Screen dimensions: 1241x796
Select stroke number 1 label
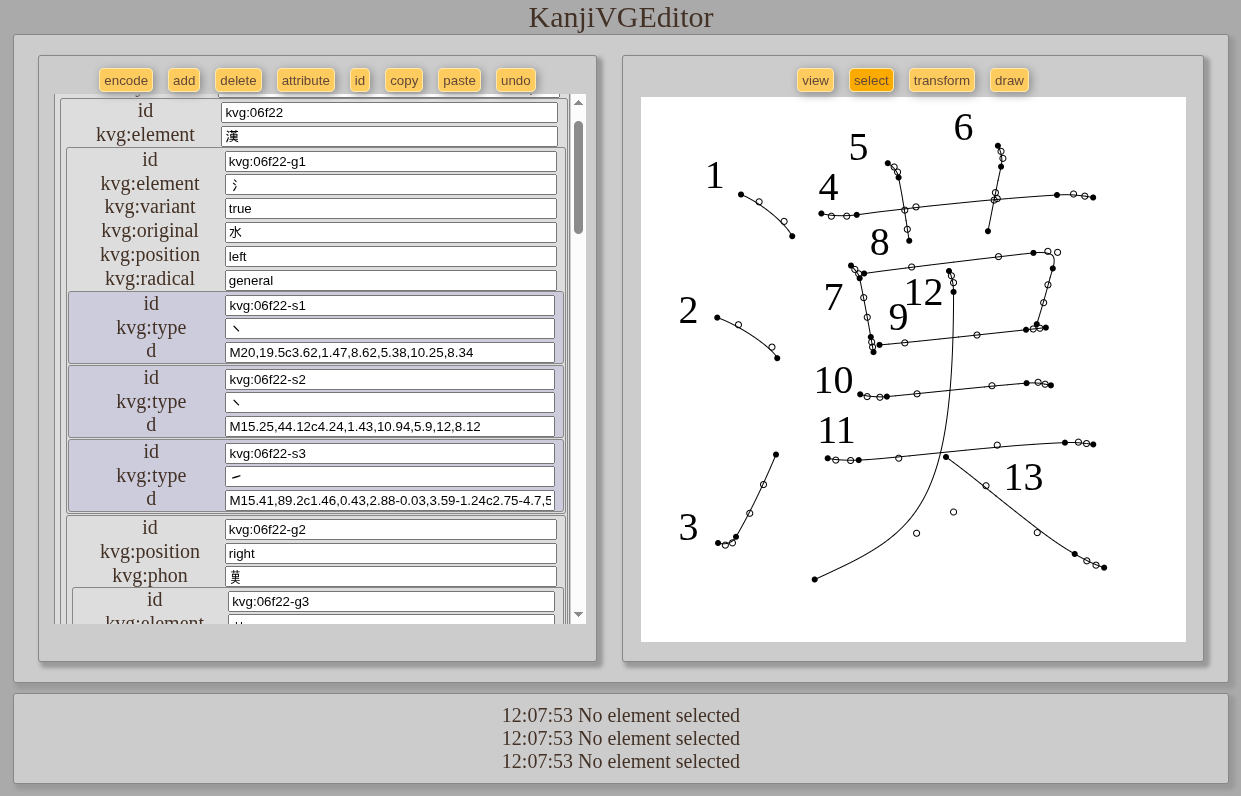click(714, 176)
